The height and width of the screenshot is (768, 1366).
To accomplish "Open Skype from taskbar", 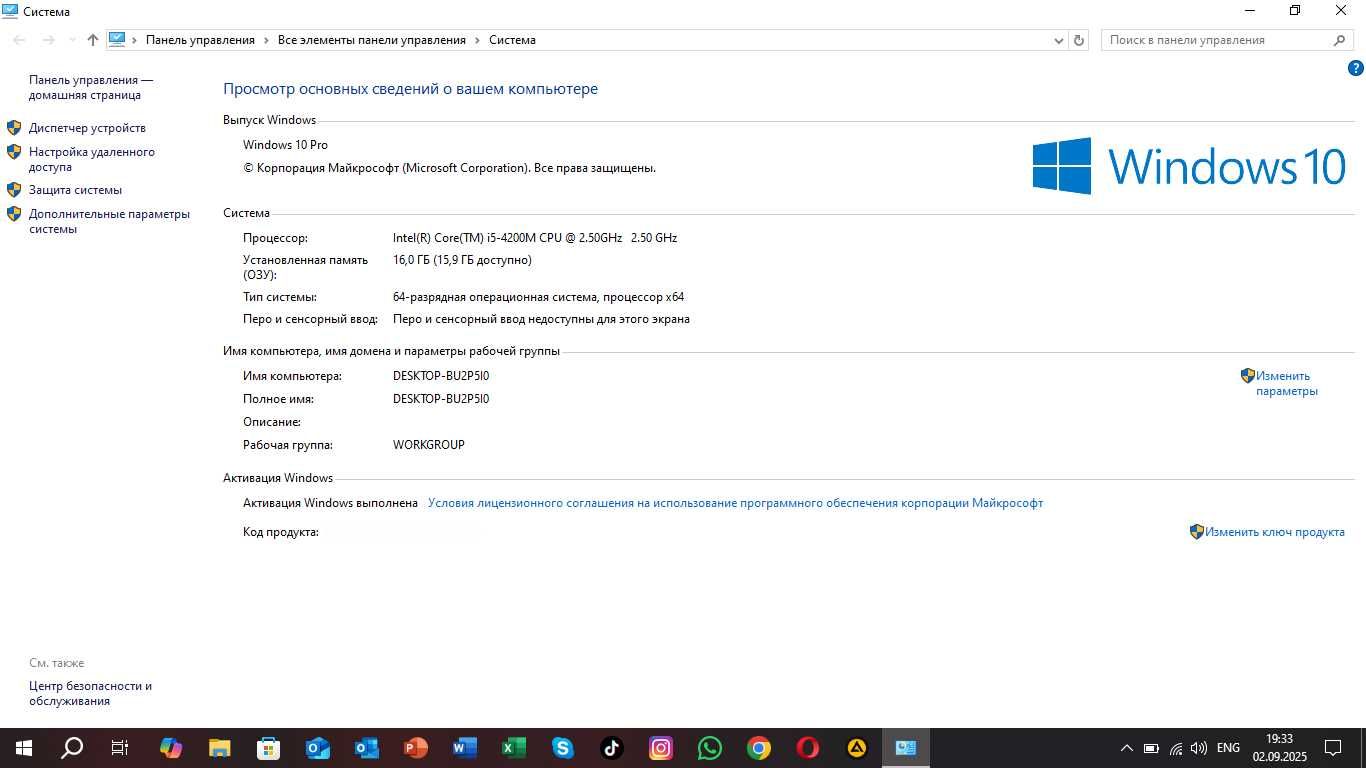I will pos(563,748).
